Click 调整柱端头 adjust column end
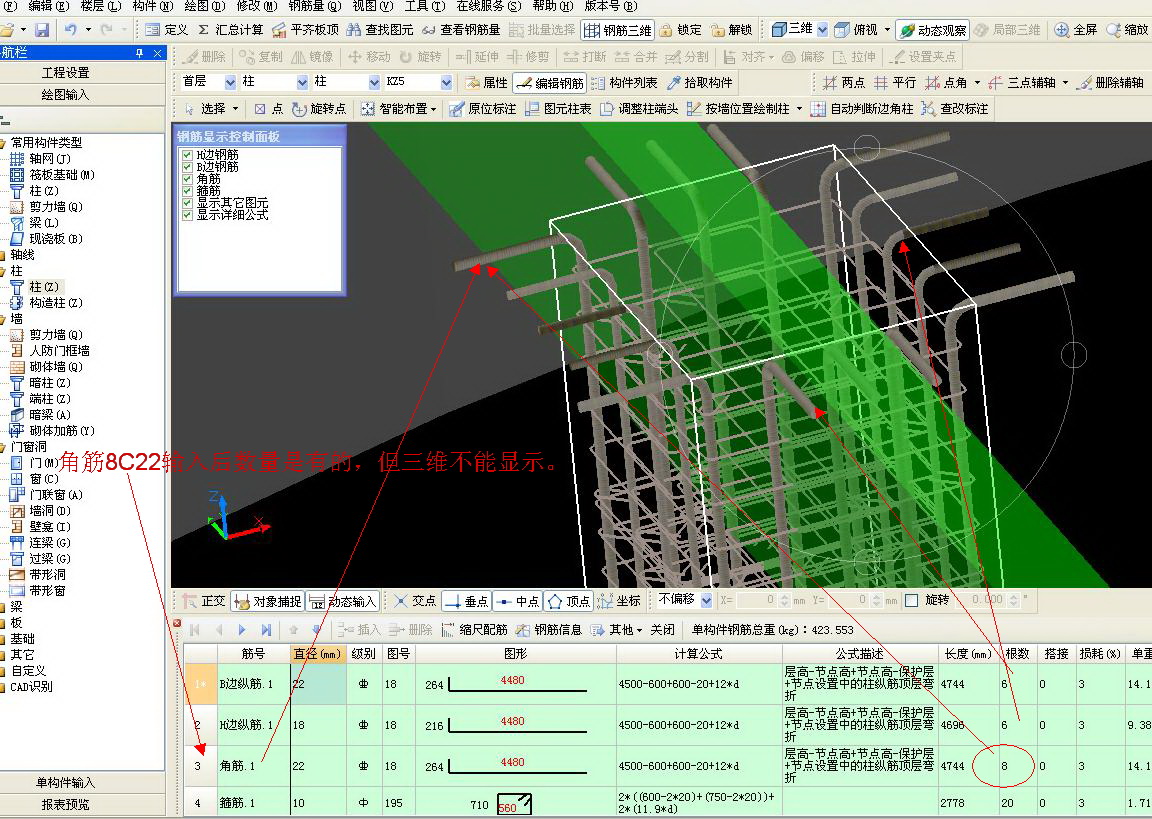Screen dimensions: 1152x819 (638, 109)
